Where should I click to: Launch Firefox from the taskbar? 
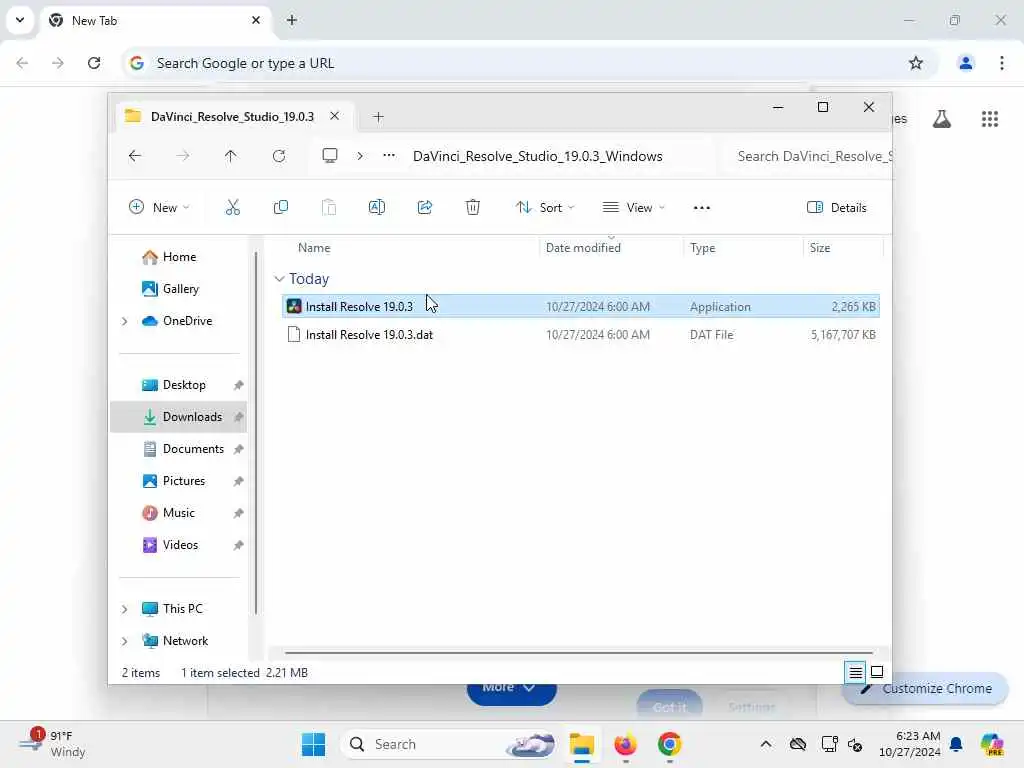coord(626,744)
